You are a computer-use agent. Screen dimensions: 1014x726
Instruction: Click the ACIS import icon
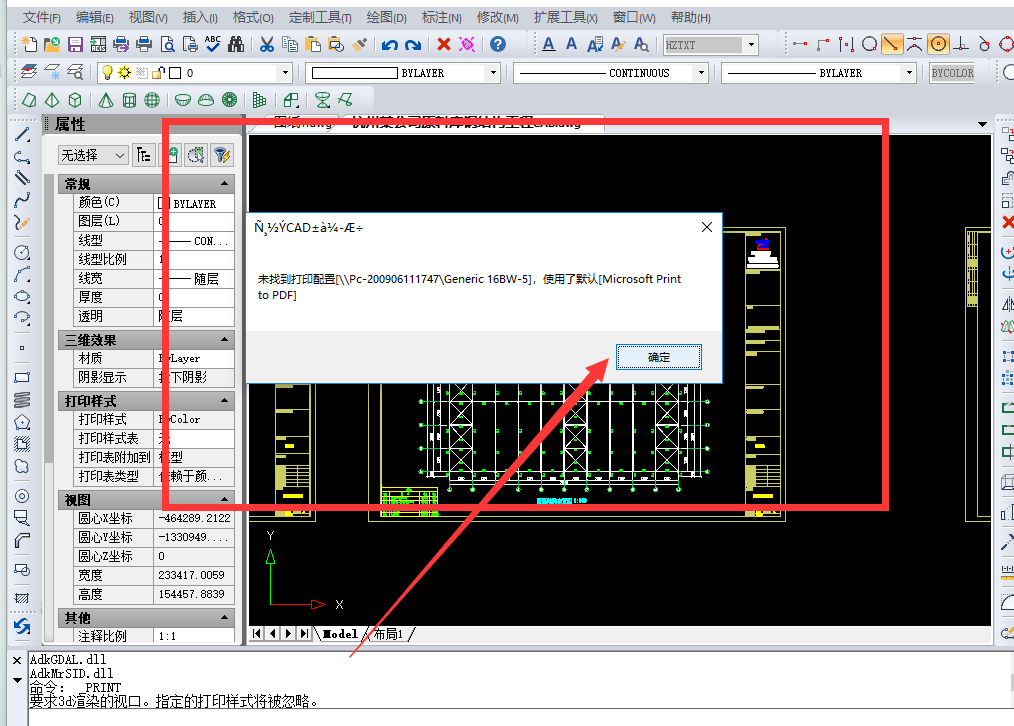[98, 44]
